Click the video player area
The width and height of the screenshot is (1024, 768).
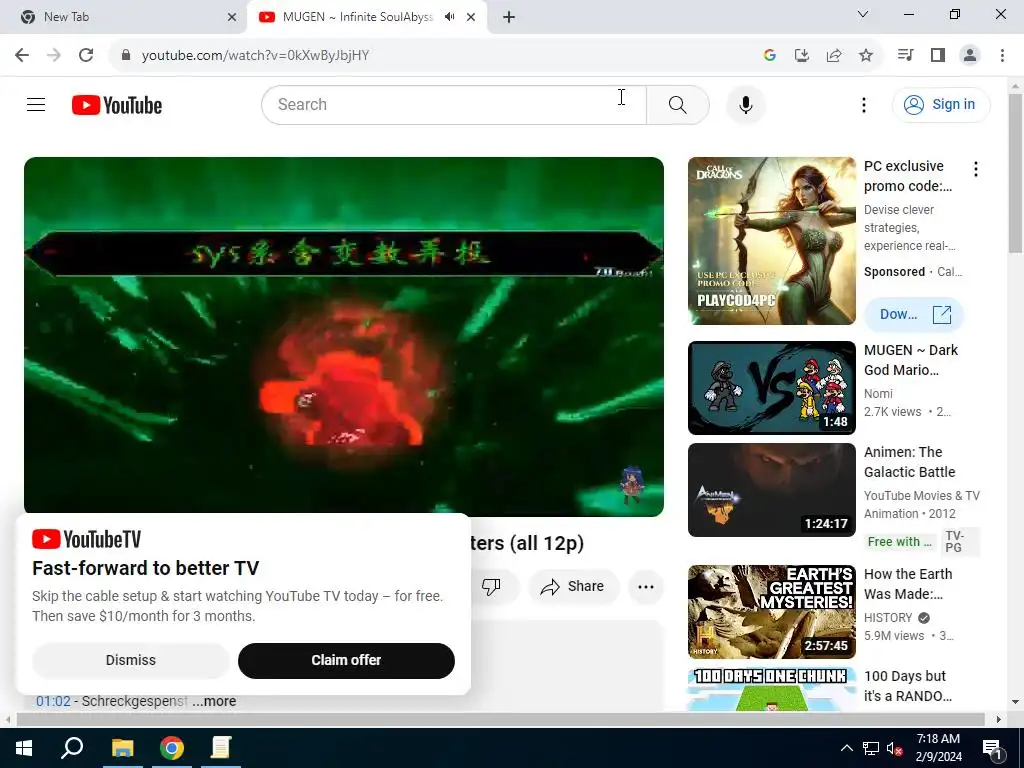click(x=344, y=336)
